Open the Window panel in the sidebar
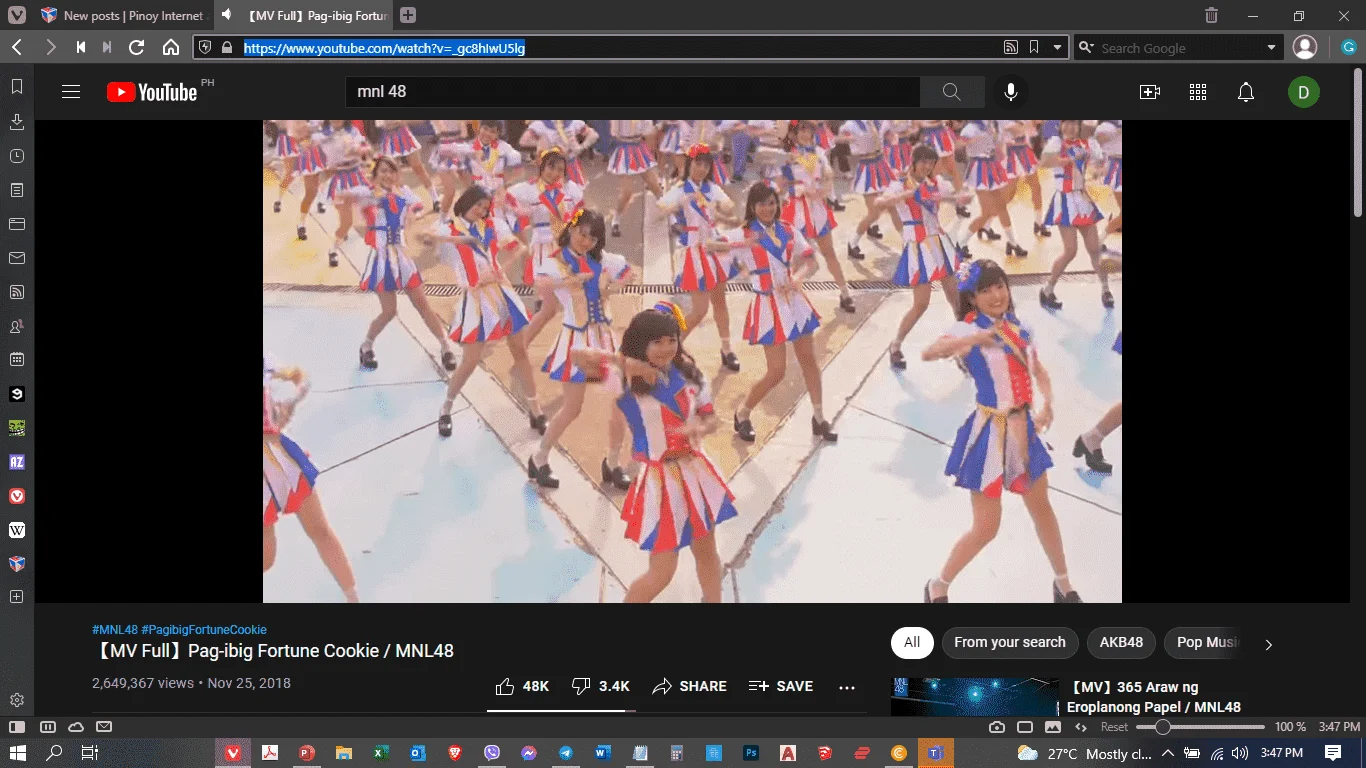Screen dimensions: 1366x768 tap(17, 224)
